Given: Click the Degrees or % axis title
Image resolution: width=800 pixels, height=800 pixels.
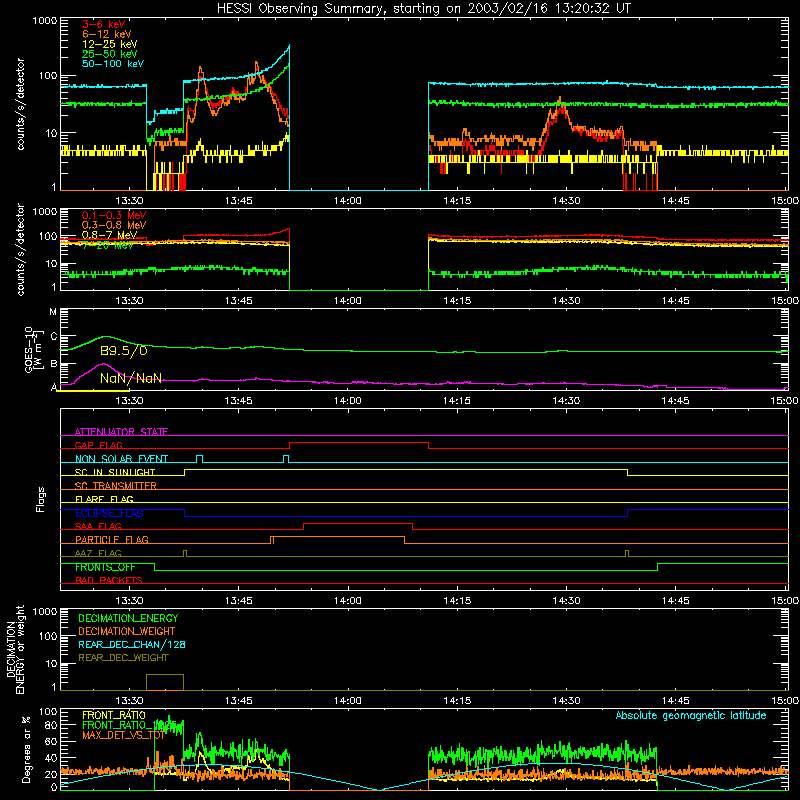Looking at the screenshot, I should [26, 749].
